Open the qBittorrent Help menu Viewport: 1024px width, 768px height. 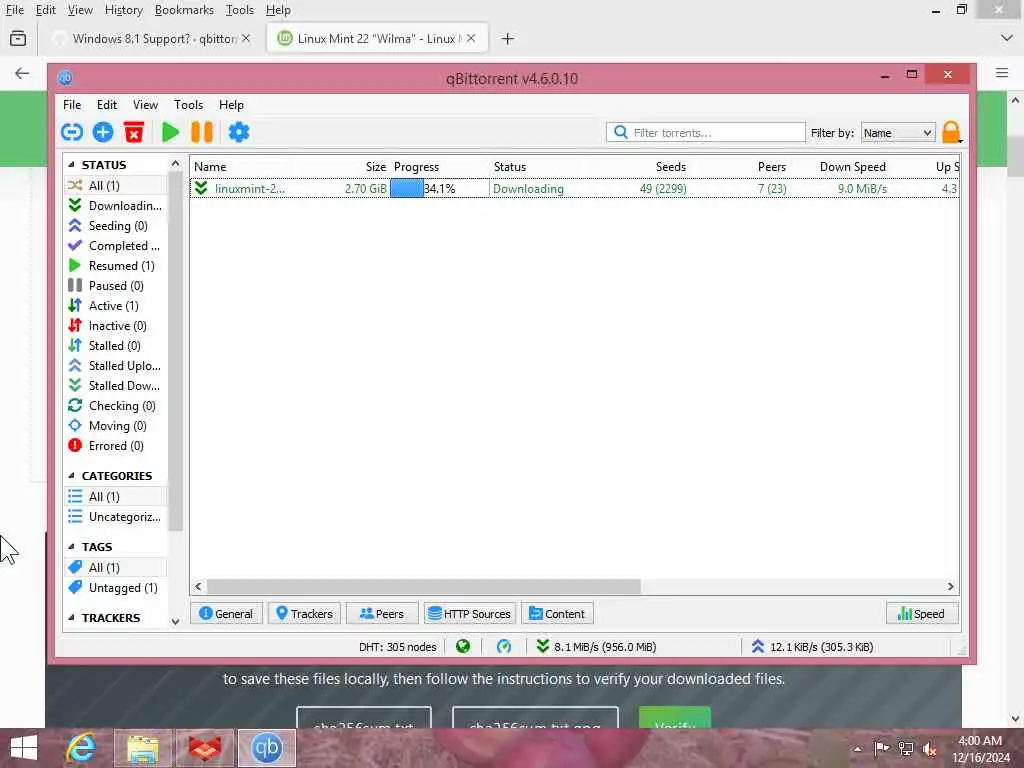pyautogui.click(x=231, y=105)
